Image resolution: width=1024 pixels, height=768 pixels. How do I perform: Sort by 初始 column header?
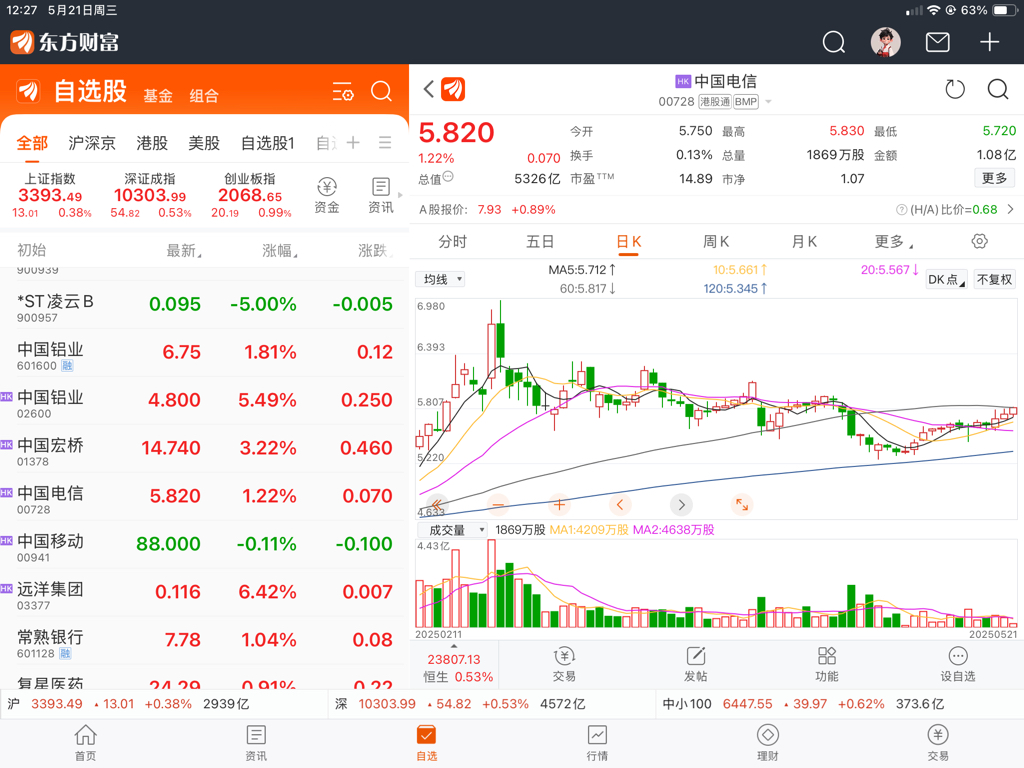31,250
